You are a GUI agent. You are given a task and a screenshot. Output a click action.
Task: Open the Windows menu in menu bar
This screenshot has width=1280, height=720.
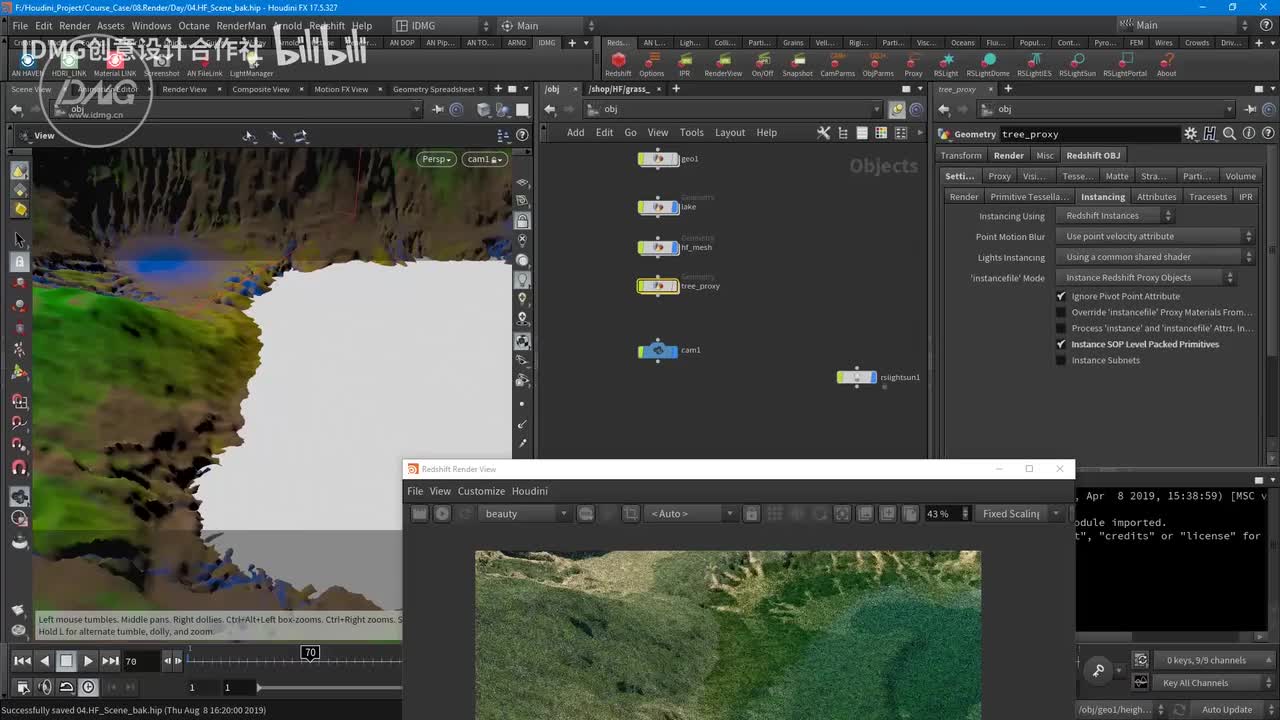click(x=151, y=26)
